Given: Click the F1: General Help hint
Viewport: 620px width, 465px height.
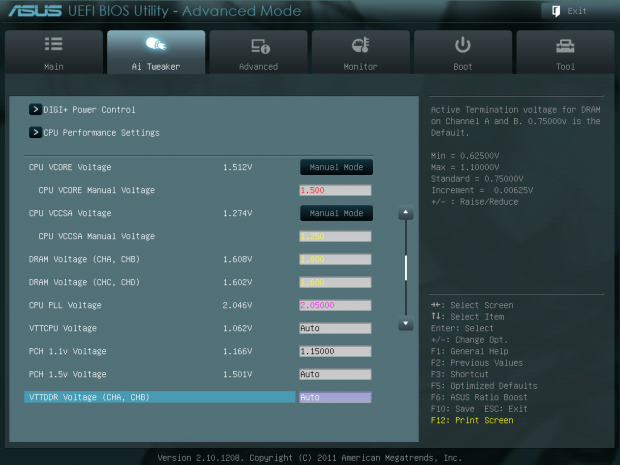Looking at the screenshot, I should [x=470, y=351].
